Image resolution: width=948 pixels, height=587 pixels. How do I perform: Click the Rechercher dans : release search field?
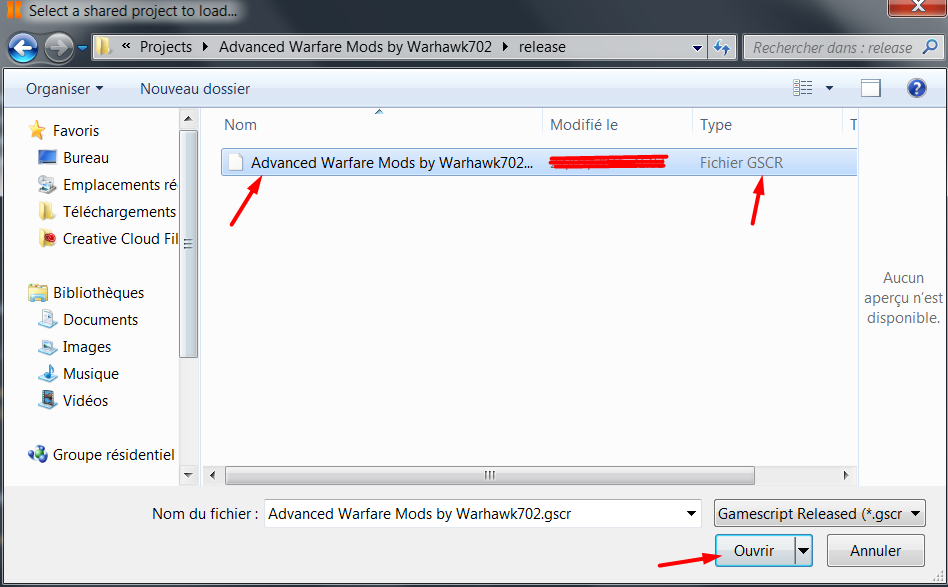833,47
